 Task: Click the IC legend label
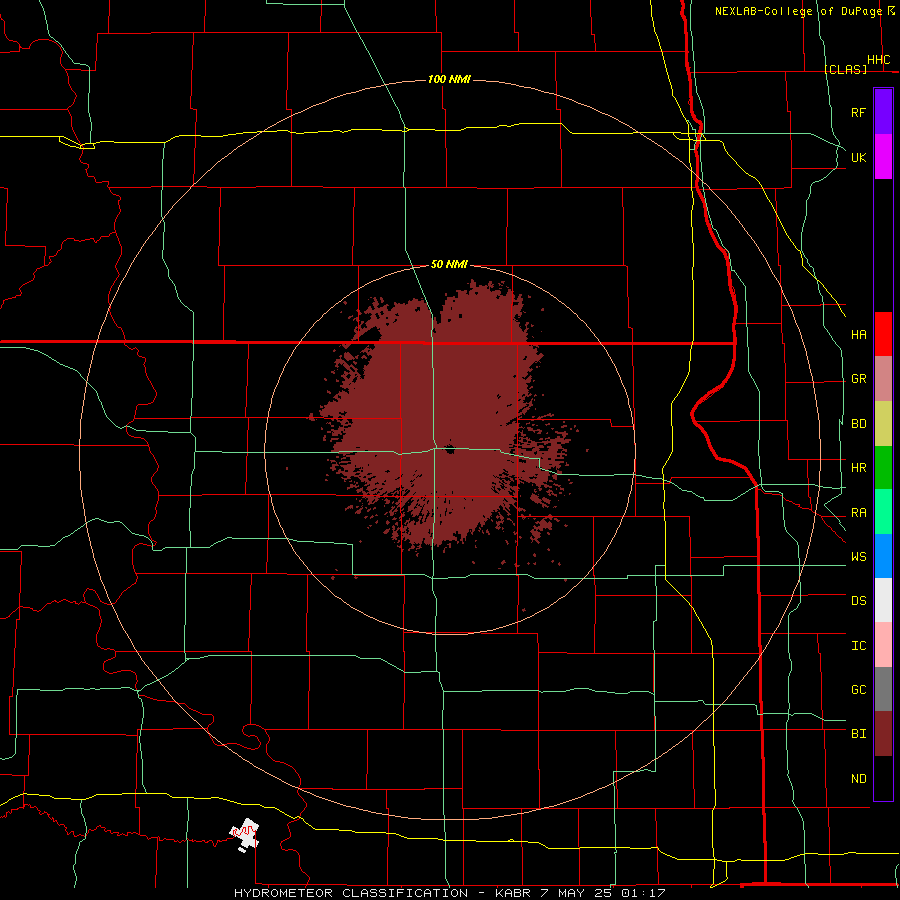point(858,646)
